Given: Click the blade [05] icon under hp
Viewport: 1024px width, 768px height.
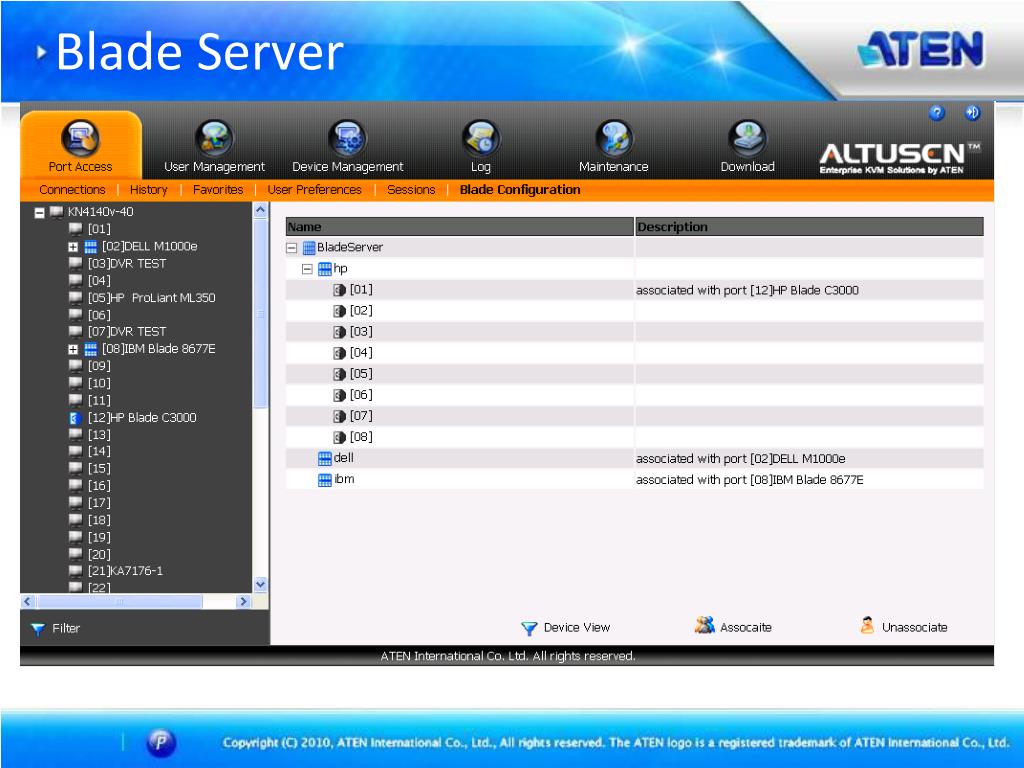Looking at the screenshot, I should 340,374.
